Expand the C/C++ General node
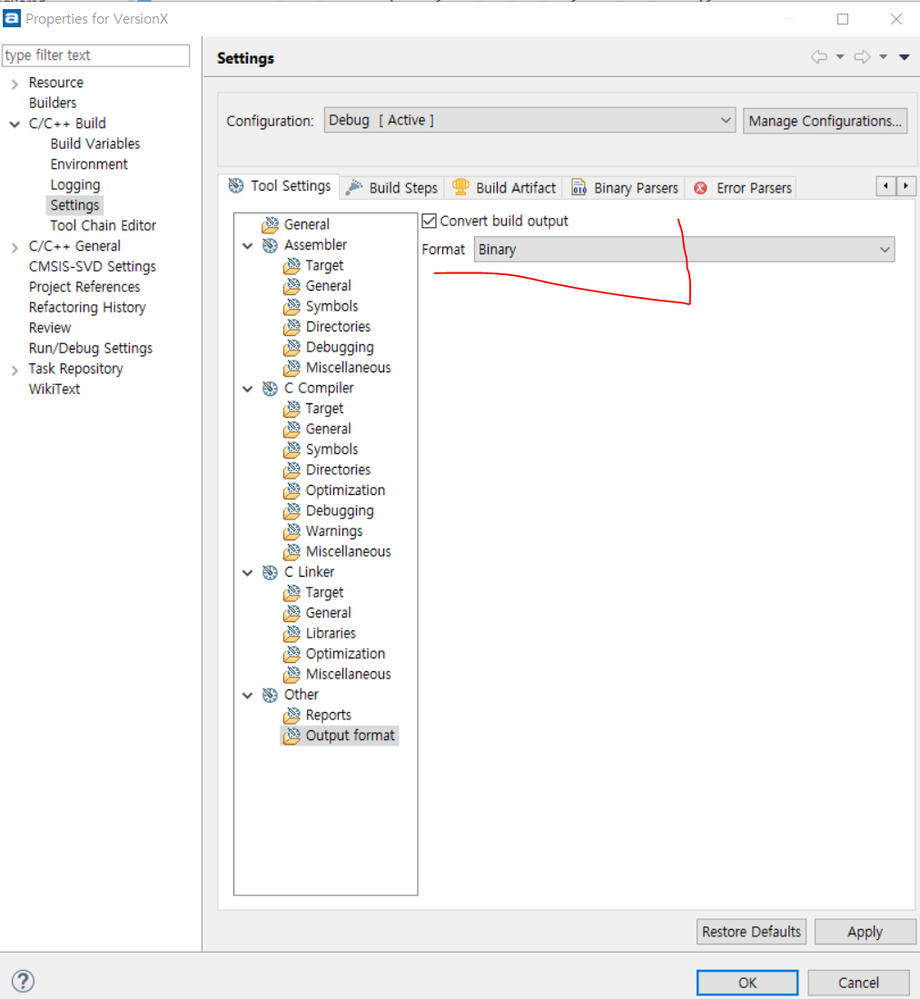This screenshot has height=999, width=920. [x=15, y=247]
